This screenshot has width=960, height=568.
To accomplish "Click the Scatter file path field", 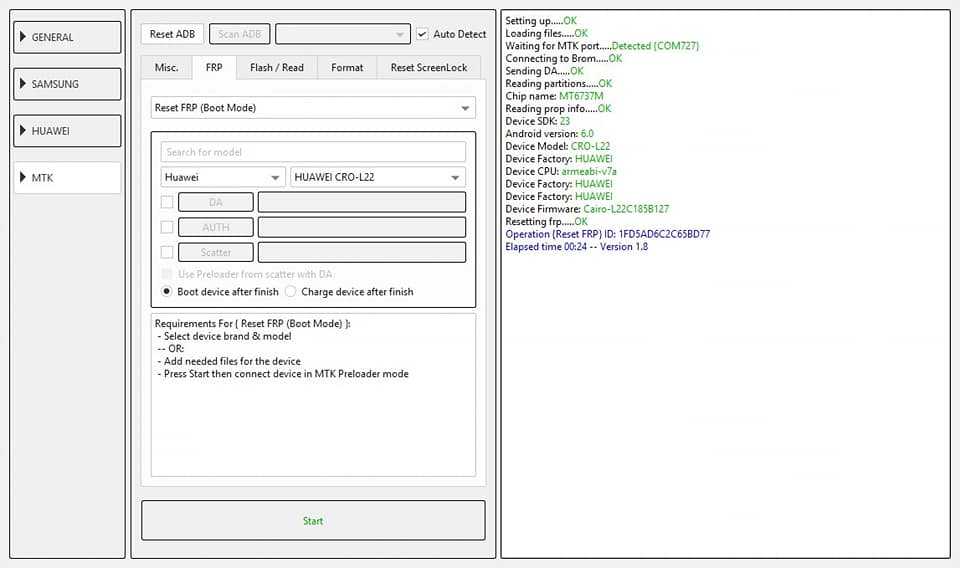I will (362, 252).
